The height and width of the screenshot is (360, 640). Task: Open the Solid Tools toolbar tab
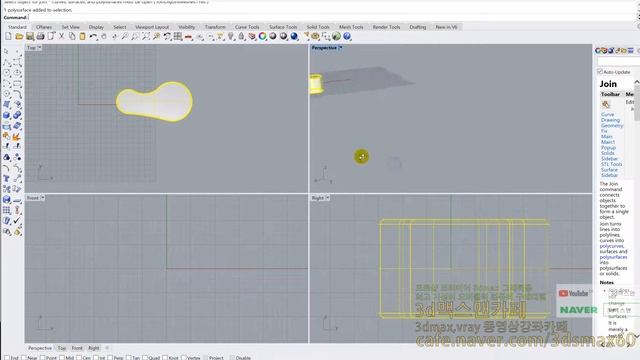[x=318, y=27]
